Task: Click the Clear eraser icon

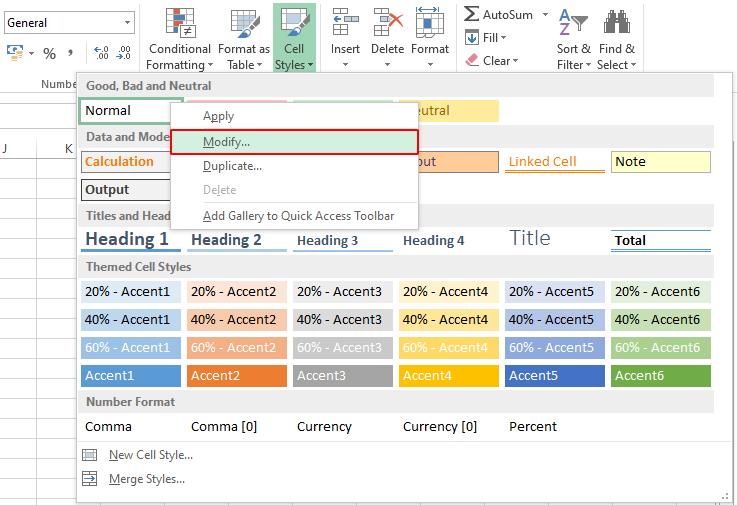Action: pyautogui.click(x=472, y=60)
